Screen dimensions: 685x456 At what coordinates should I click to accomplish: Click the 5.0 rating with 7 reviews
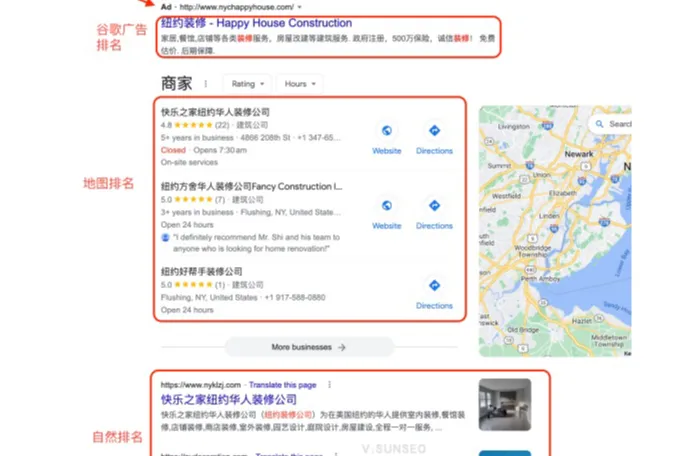[193, 200]
